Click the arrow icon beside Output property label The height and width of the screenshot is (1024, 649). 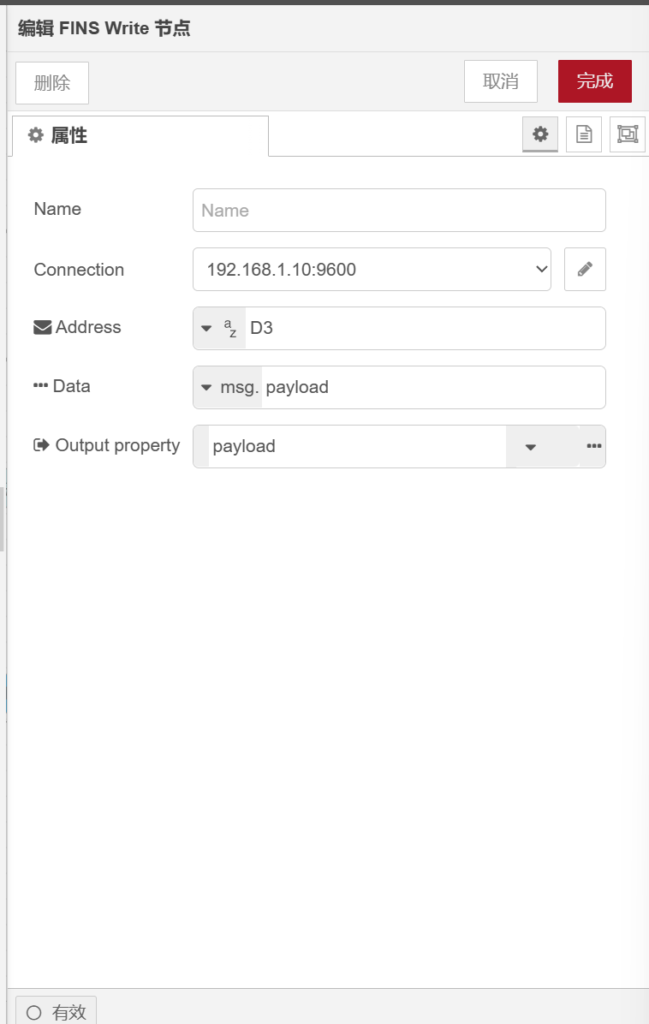point(42,446)
